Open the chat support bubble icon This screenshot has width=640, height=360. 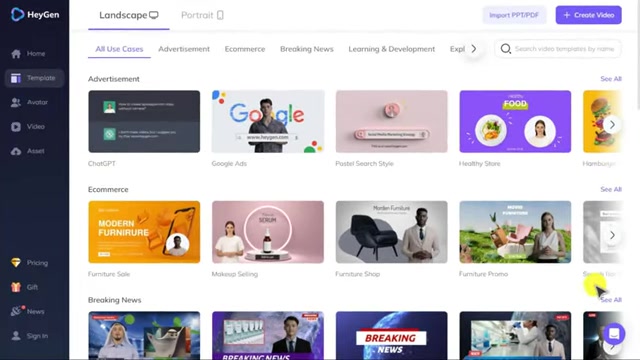point(614,334)
